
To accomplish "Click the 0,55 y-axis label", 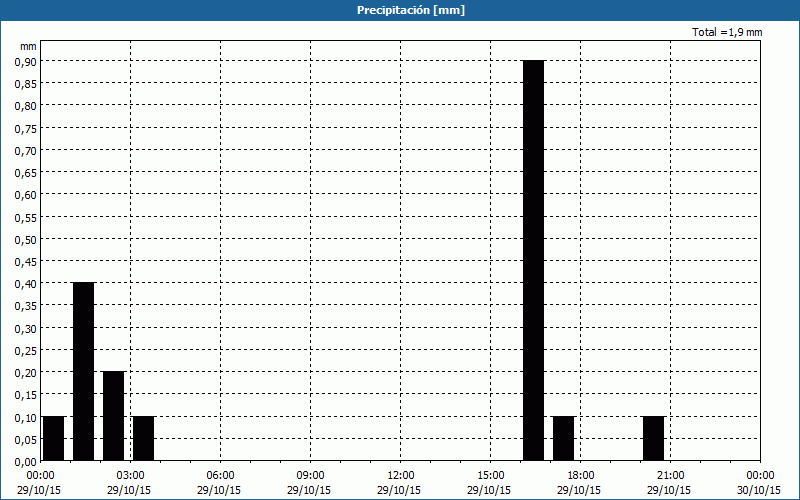I will (26, 217).
